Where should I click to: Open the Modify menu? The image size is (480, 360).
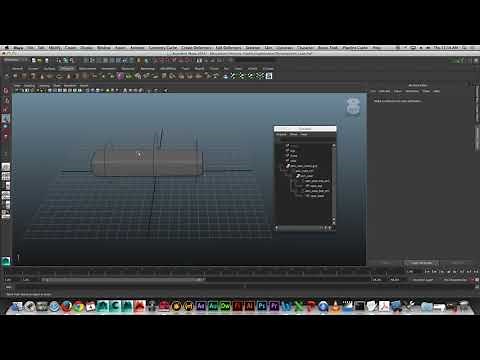(x=55, y=48)
